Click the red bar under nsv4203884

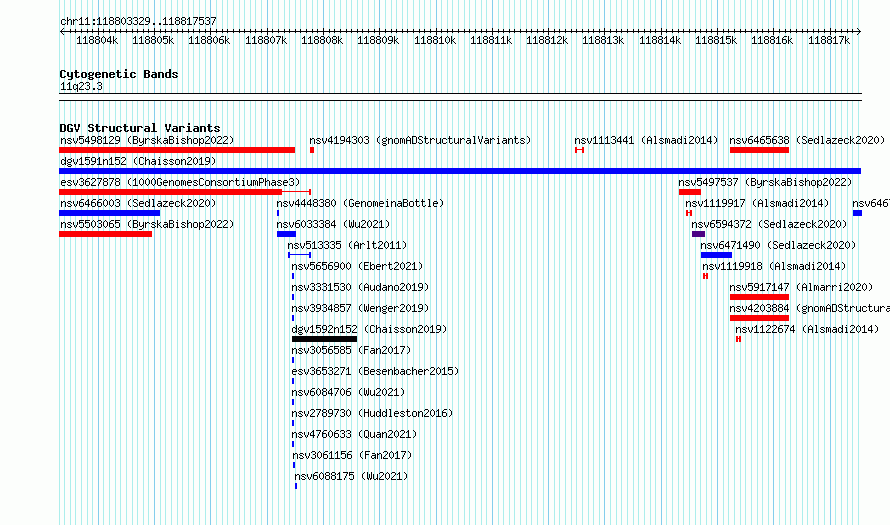759,318
